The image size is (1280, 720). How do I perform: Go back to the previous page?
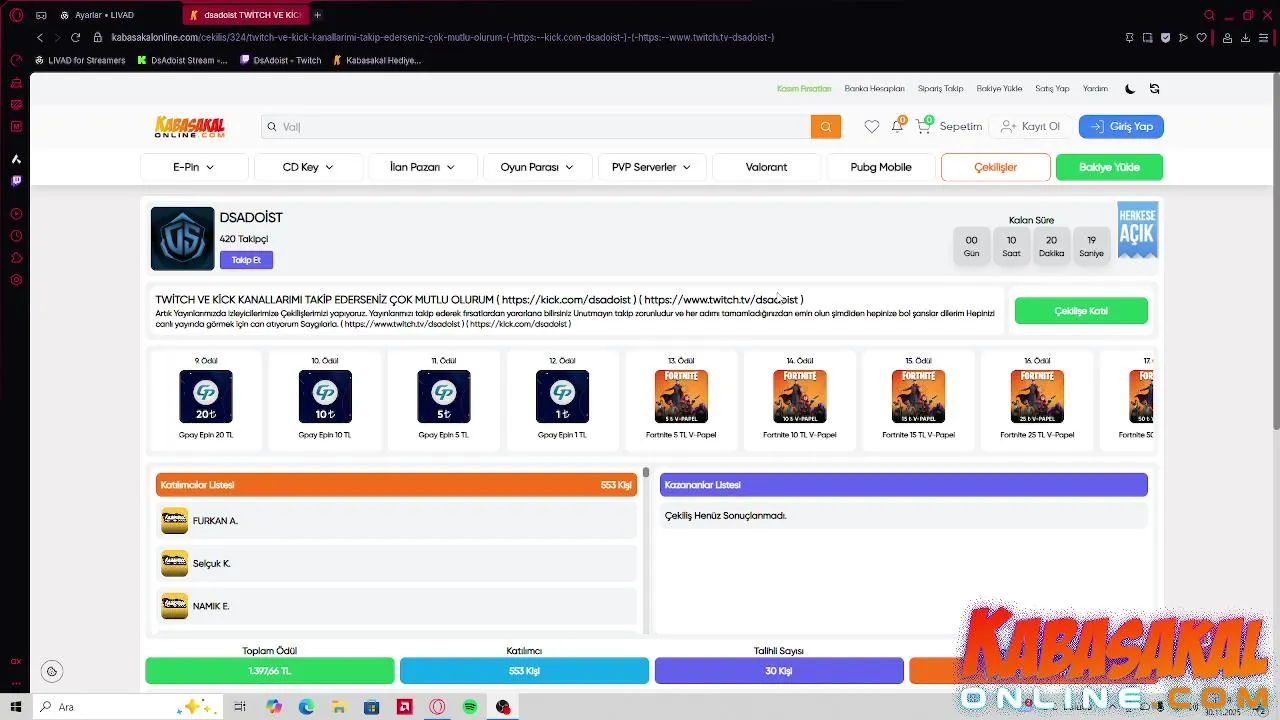point(40,37)
